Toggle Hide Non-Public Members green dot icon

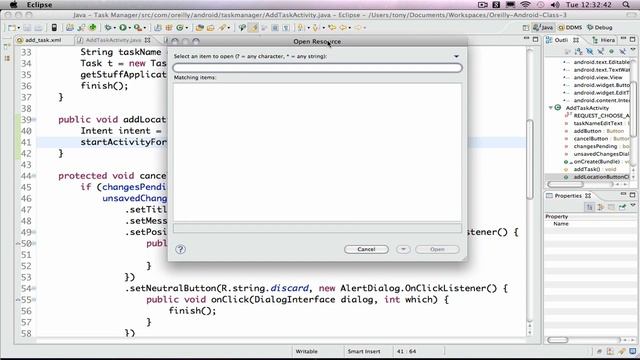[x=611, y=51]
